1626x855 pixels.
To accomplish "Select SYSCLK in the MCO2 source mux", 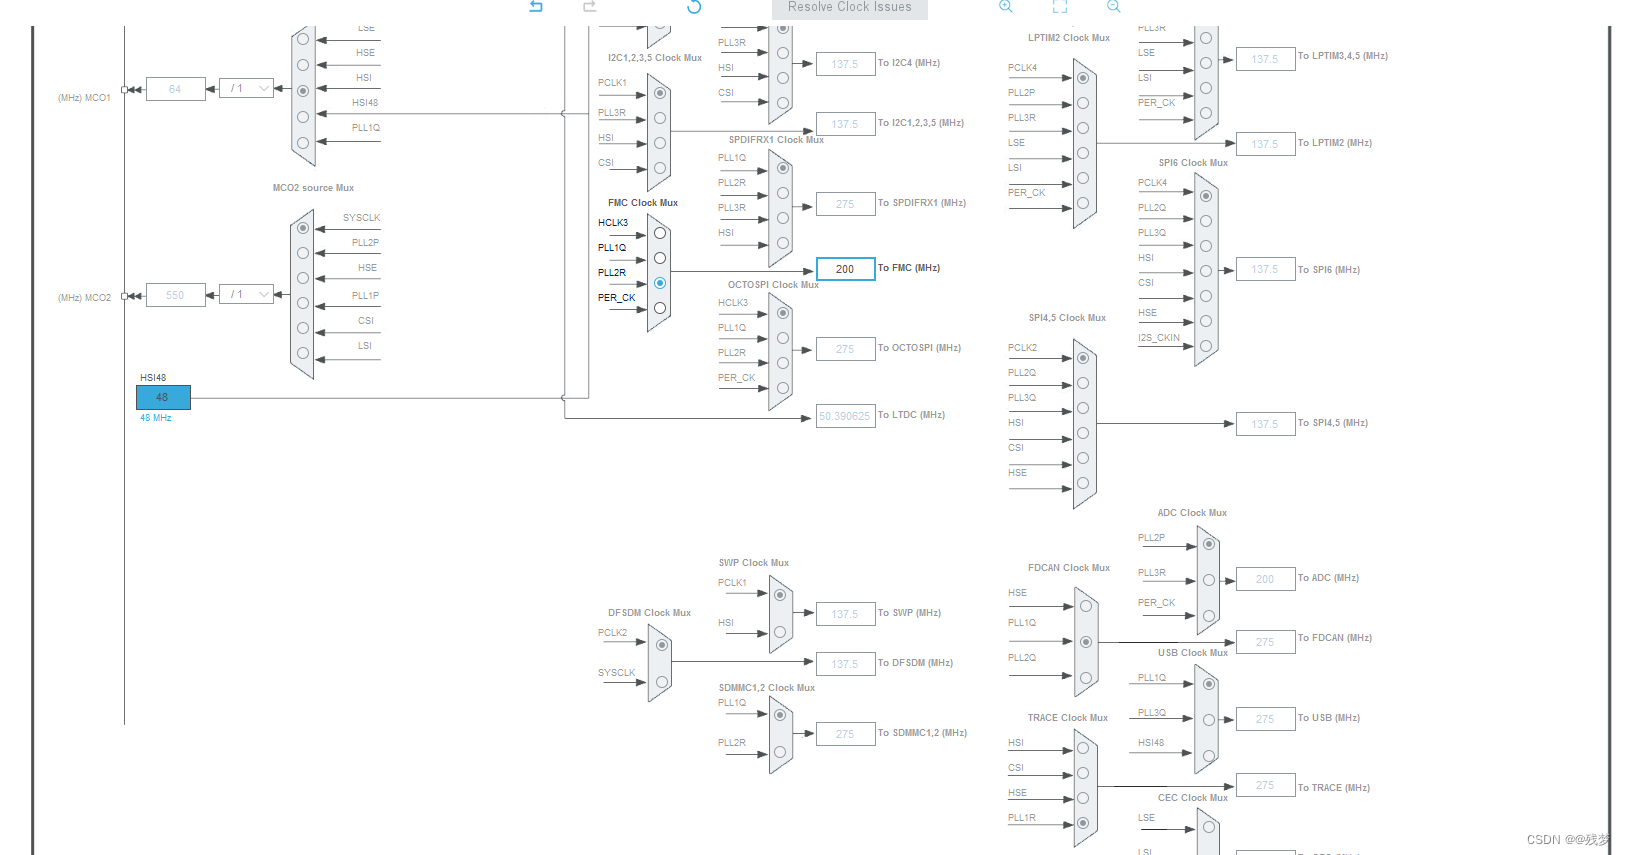I will (303, 228).
